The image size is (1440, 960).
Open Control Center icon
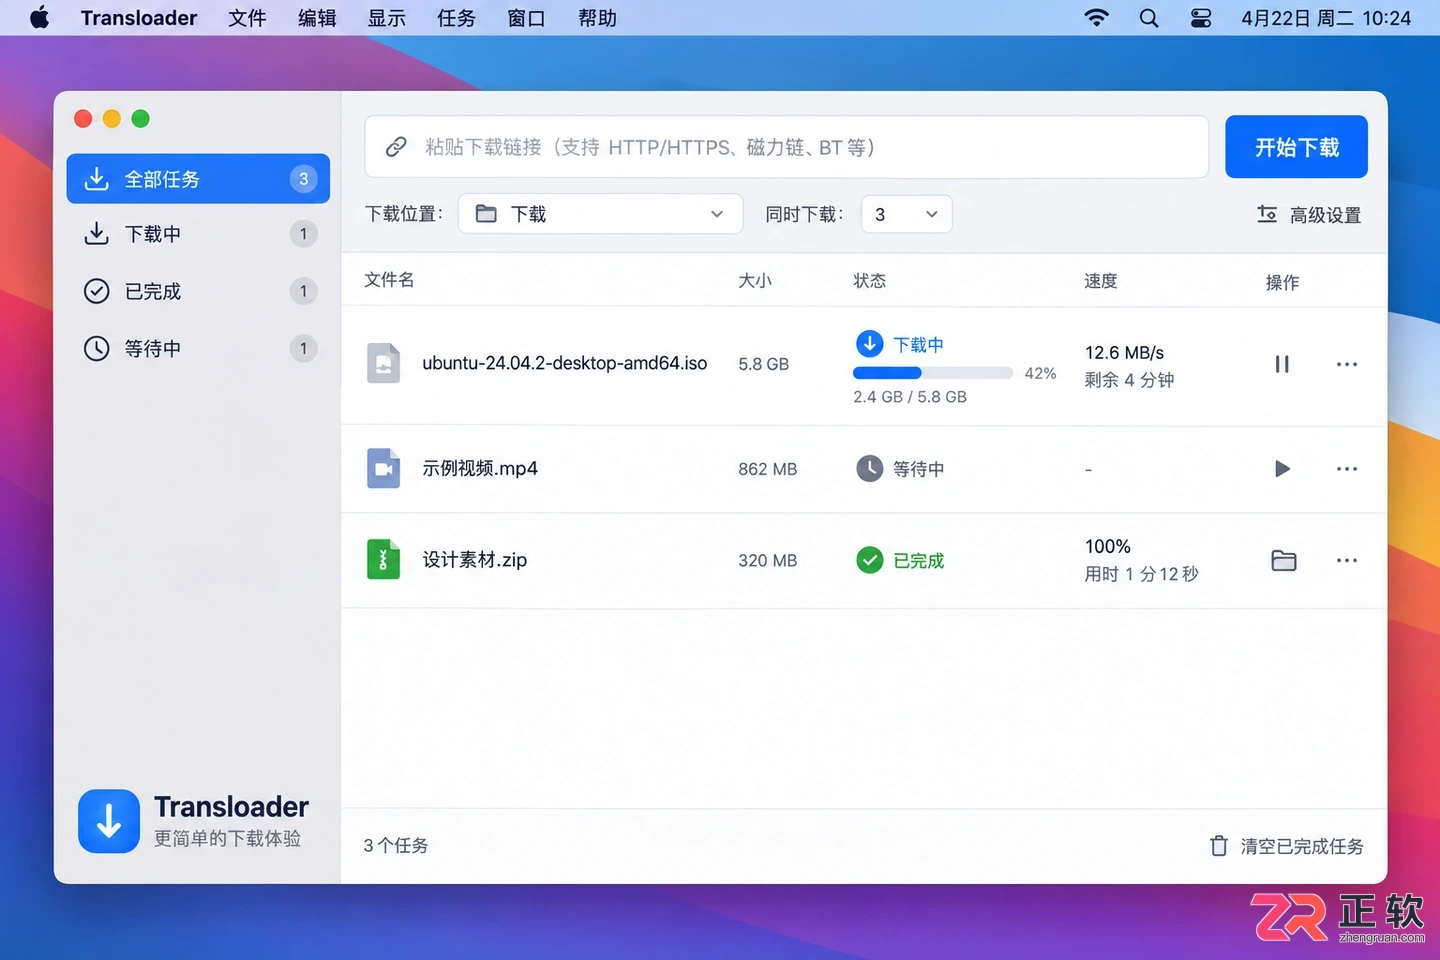(1201, 18)
